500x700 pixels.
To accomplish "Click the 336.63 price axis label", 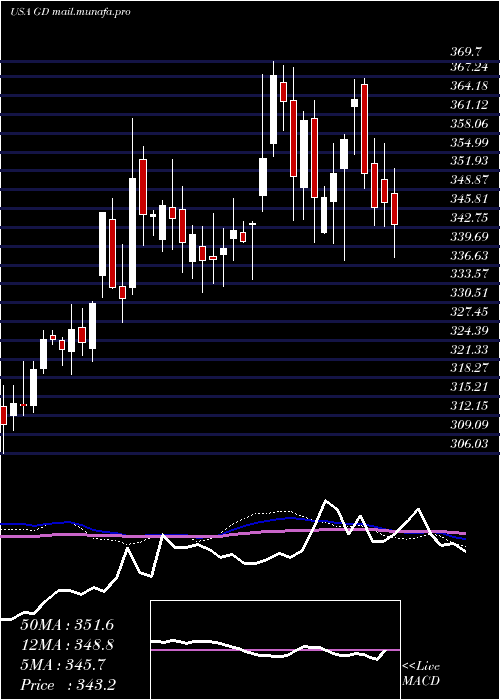I will (x=469, y=254).
